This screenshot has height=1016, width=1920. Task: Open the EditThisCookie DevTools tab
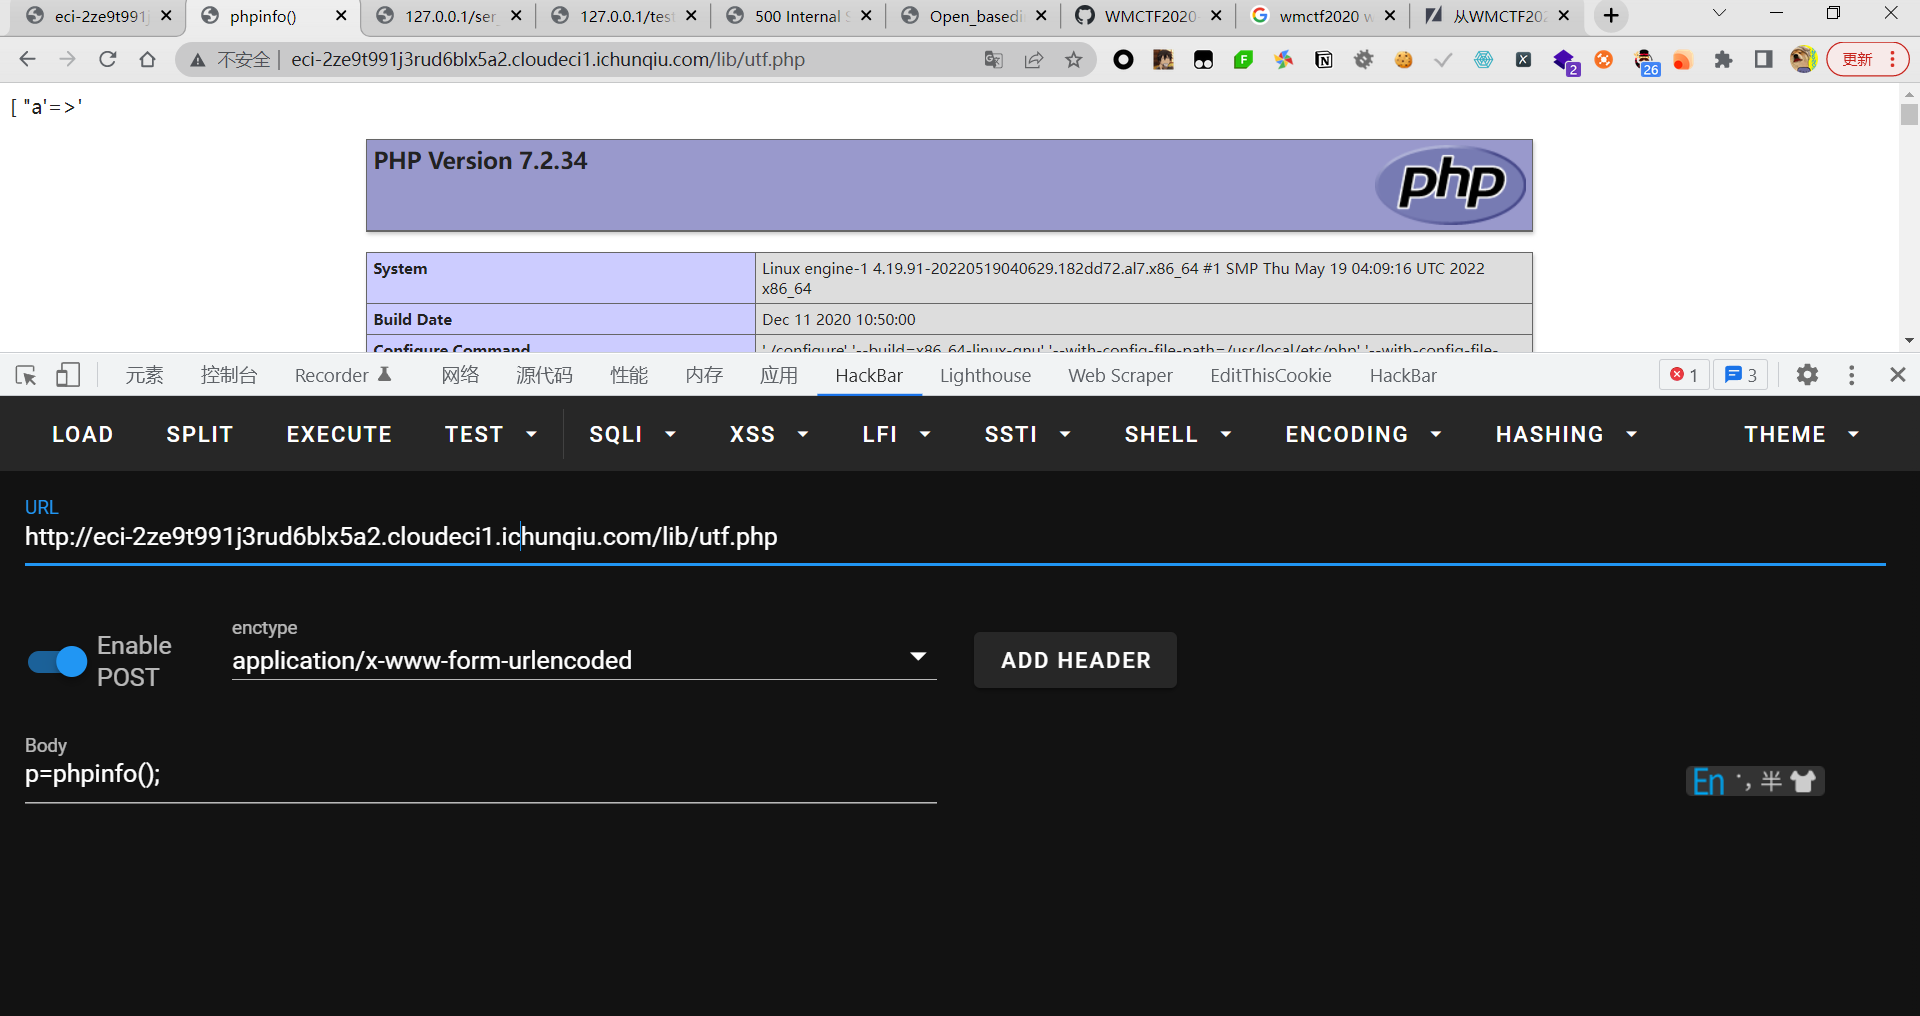(1271, 375)
